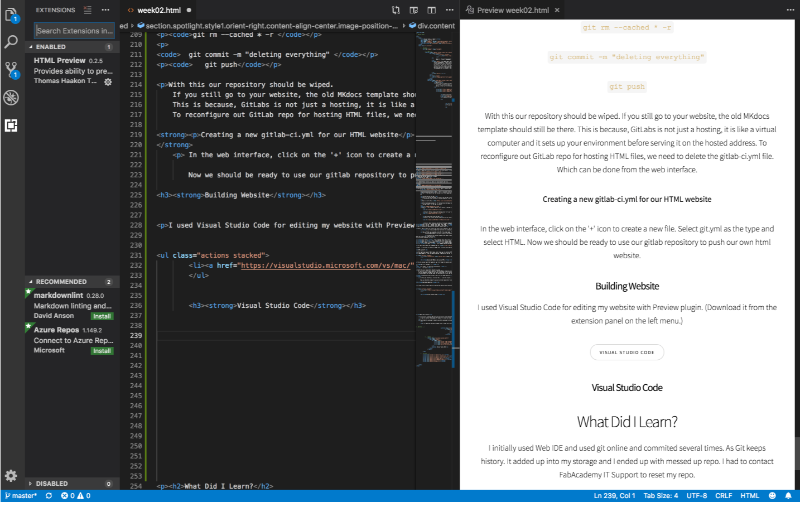Install the markdownlint extension
The width and height of the screenshot is (800, 507).
pyautogui.click(x=102, y=316)
